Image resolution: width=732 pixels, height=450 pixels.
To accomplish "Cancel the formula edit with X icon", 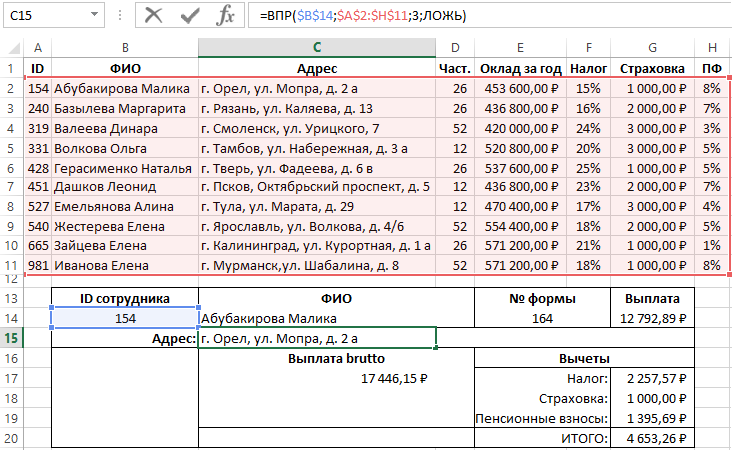I will (153, 15).
